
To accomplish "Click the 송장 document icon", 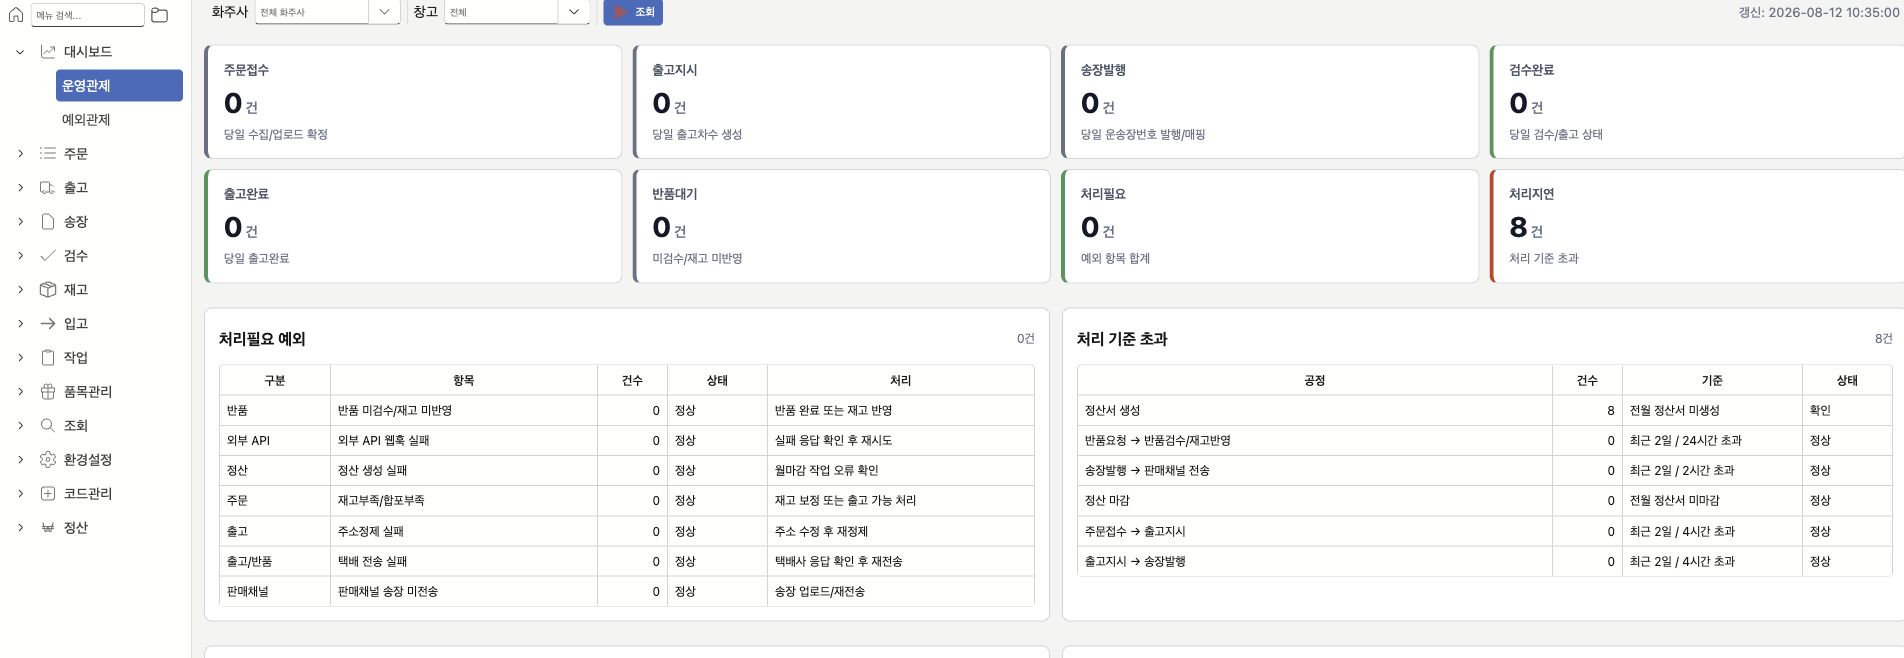I will pyautogui.click(x=47, y=221).
